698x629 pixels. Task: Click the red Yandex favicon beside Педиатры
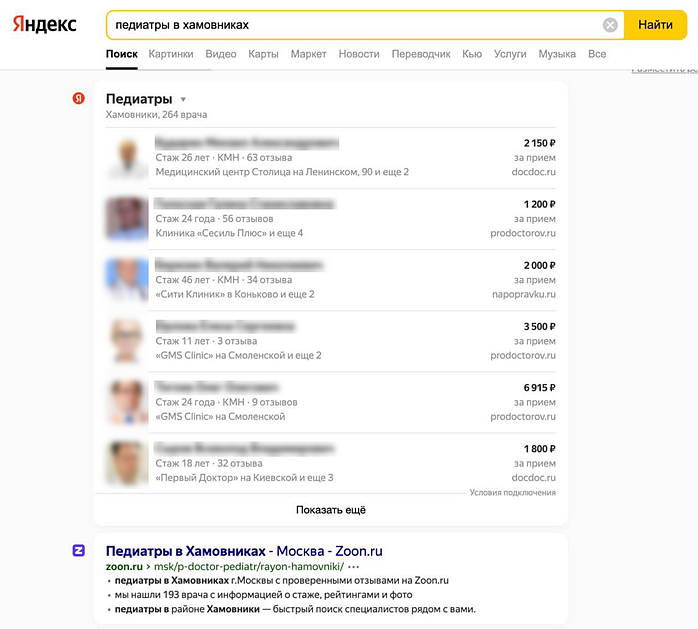(x=79, y=98)
